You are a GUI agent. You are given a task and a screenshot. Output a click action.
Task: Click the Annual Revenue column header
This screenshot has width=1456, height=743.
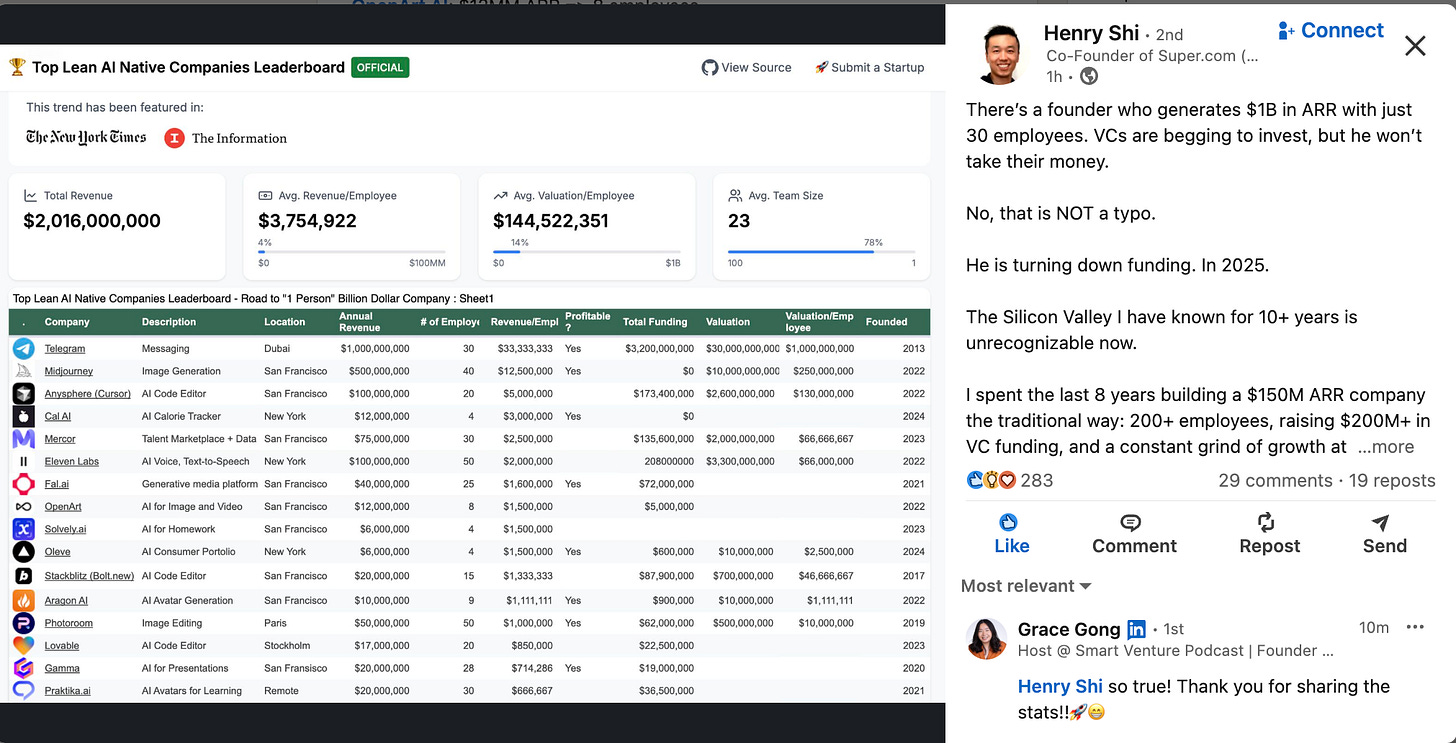360,322
